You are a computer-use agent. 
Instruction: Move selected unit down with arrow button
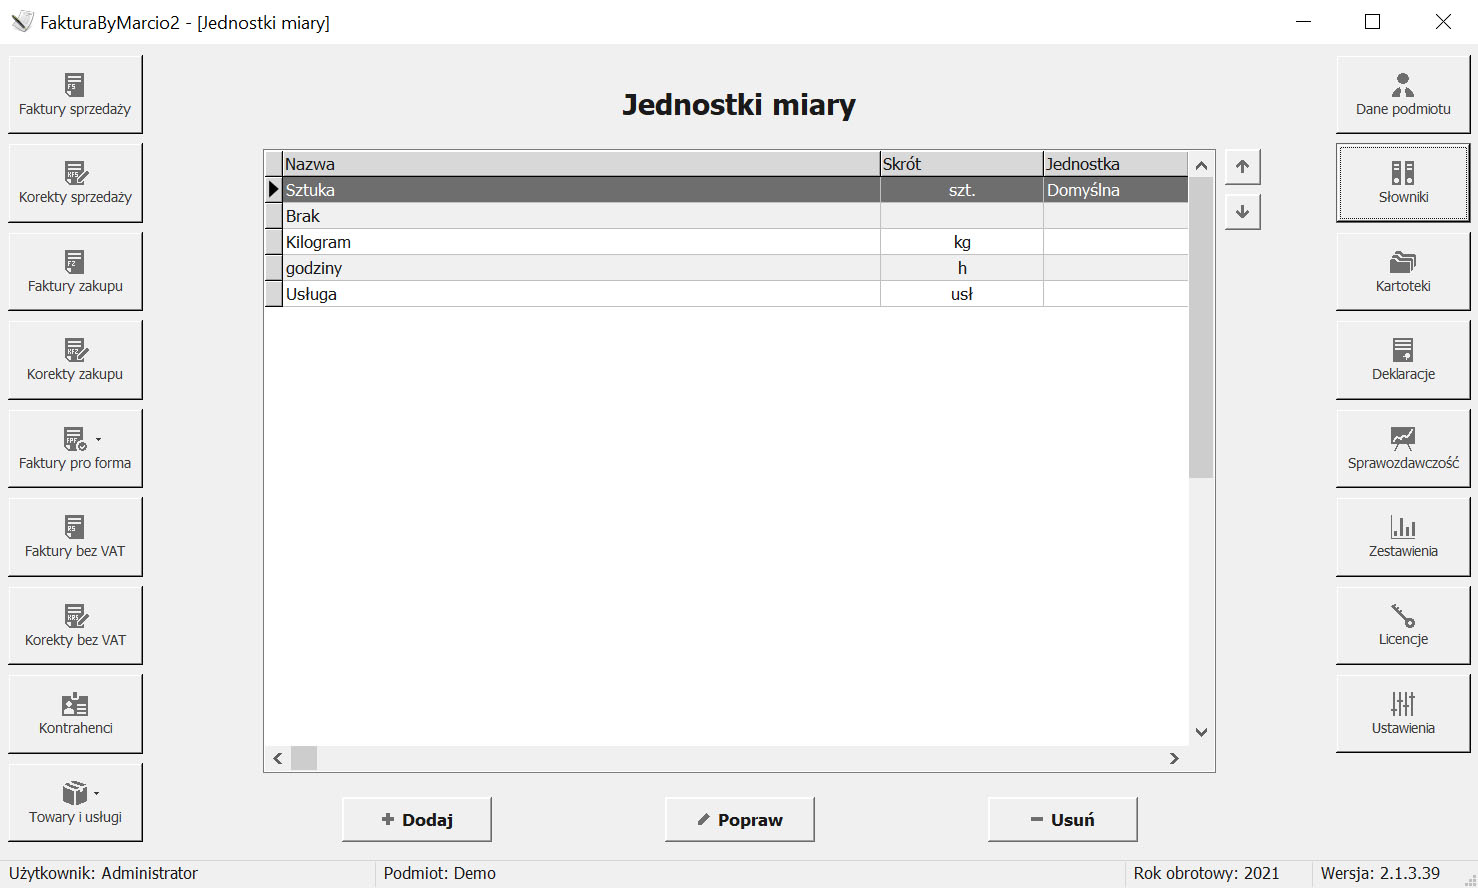coord(1242,212)
